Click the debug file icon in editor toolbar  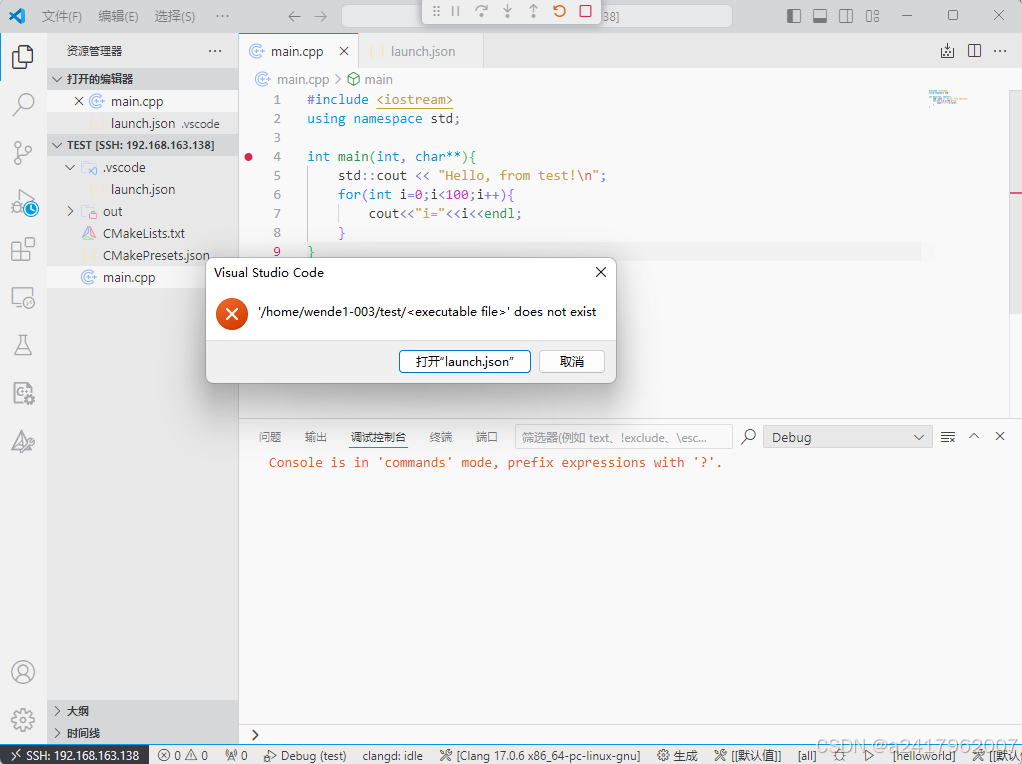point(948,51)
